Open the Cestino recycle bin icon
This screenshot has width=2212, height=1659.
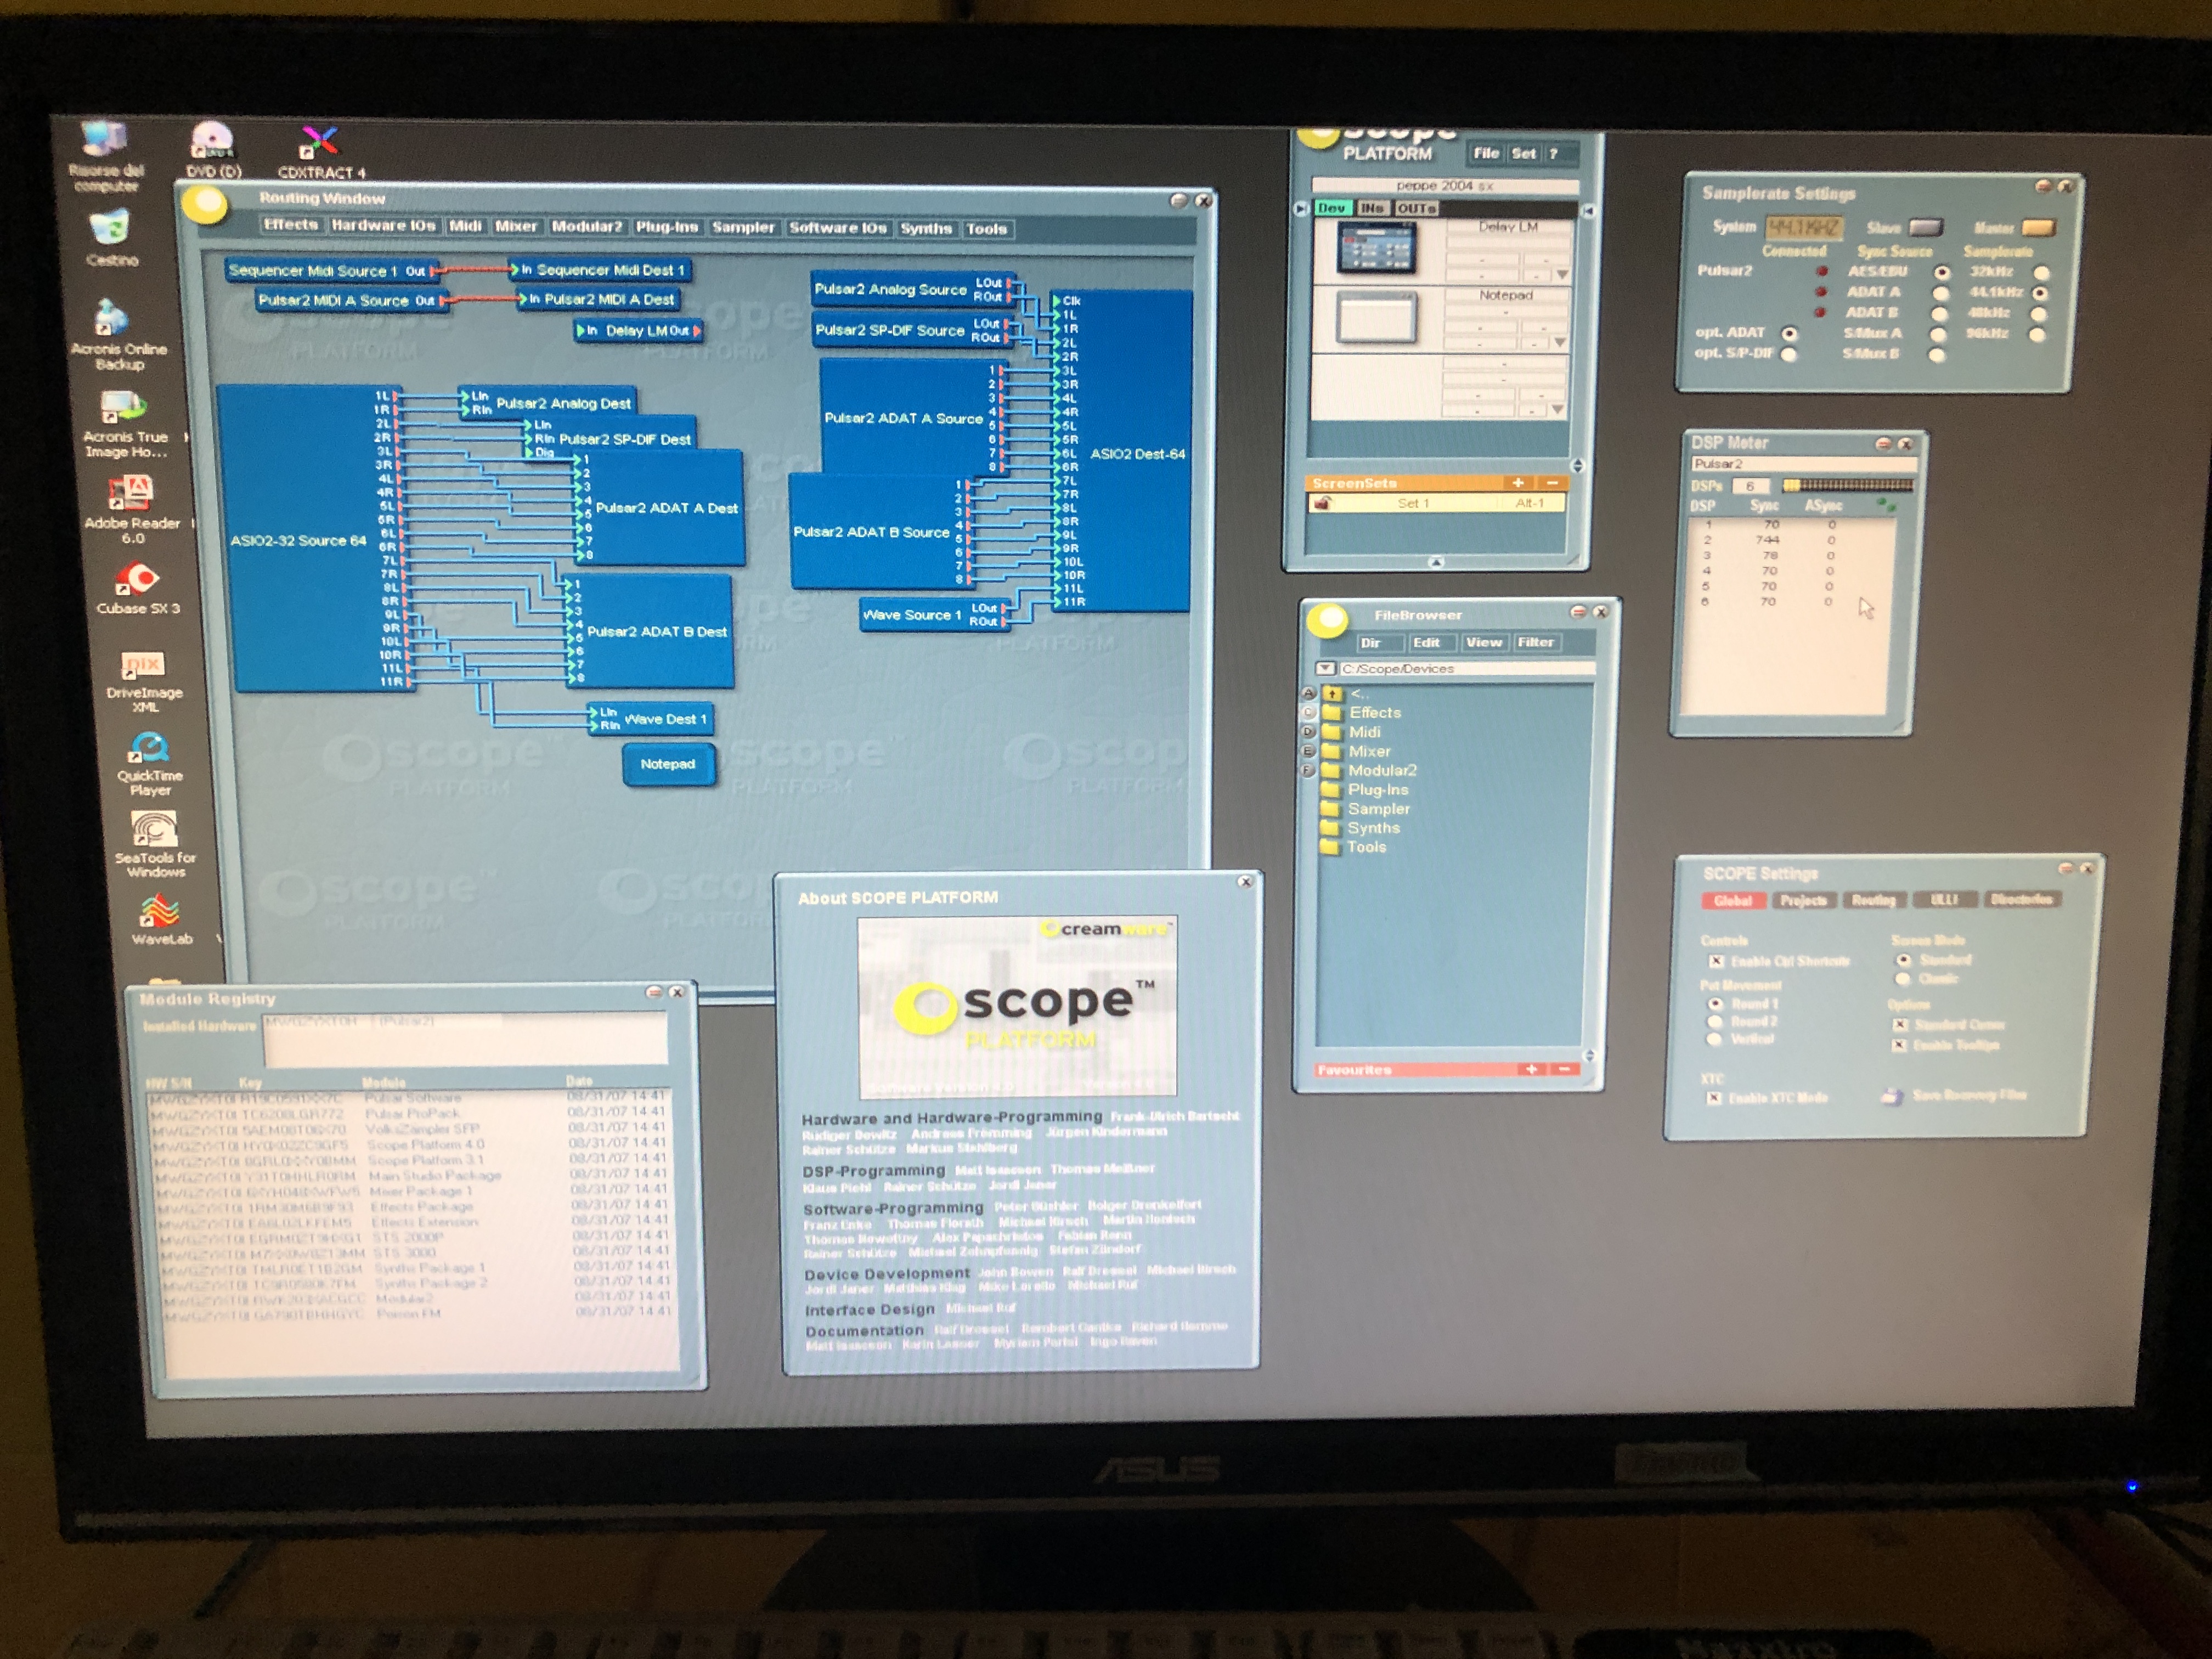(111, 238)
